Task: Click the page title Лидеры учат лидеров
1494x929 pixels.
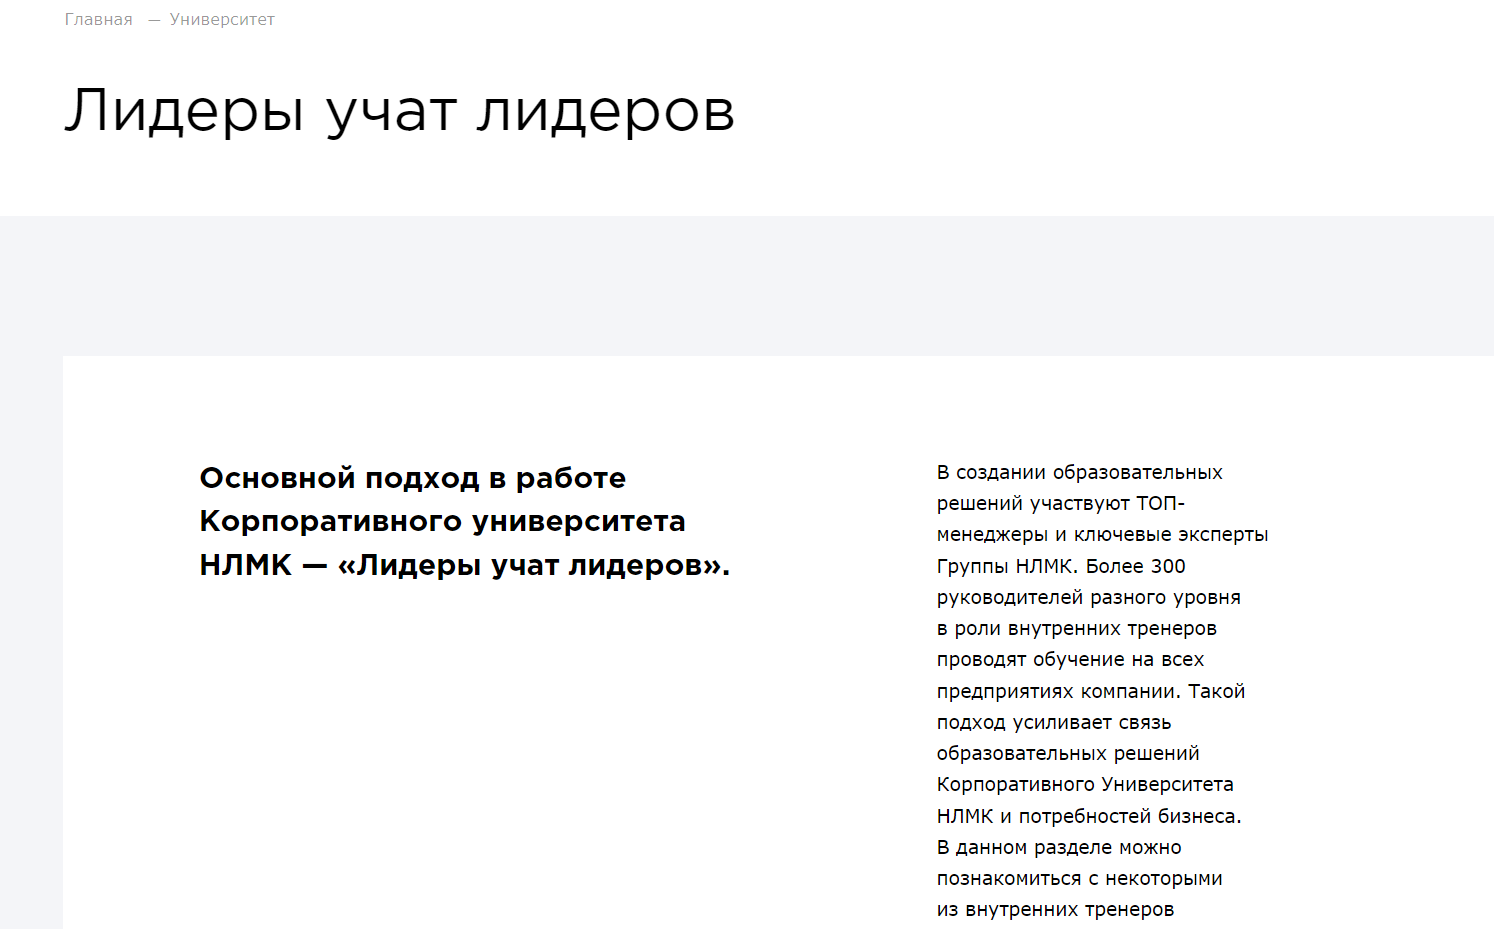Action: tap(400, 111)
